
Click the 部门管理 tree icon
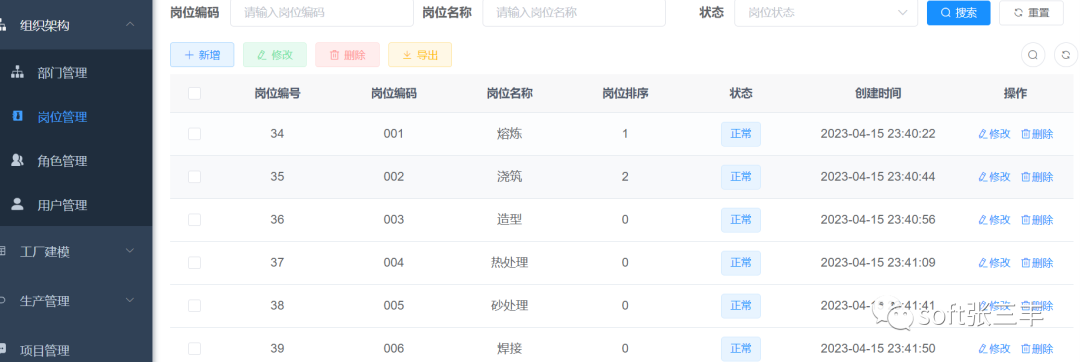click(18, 72)
